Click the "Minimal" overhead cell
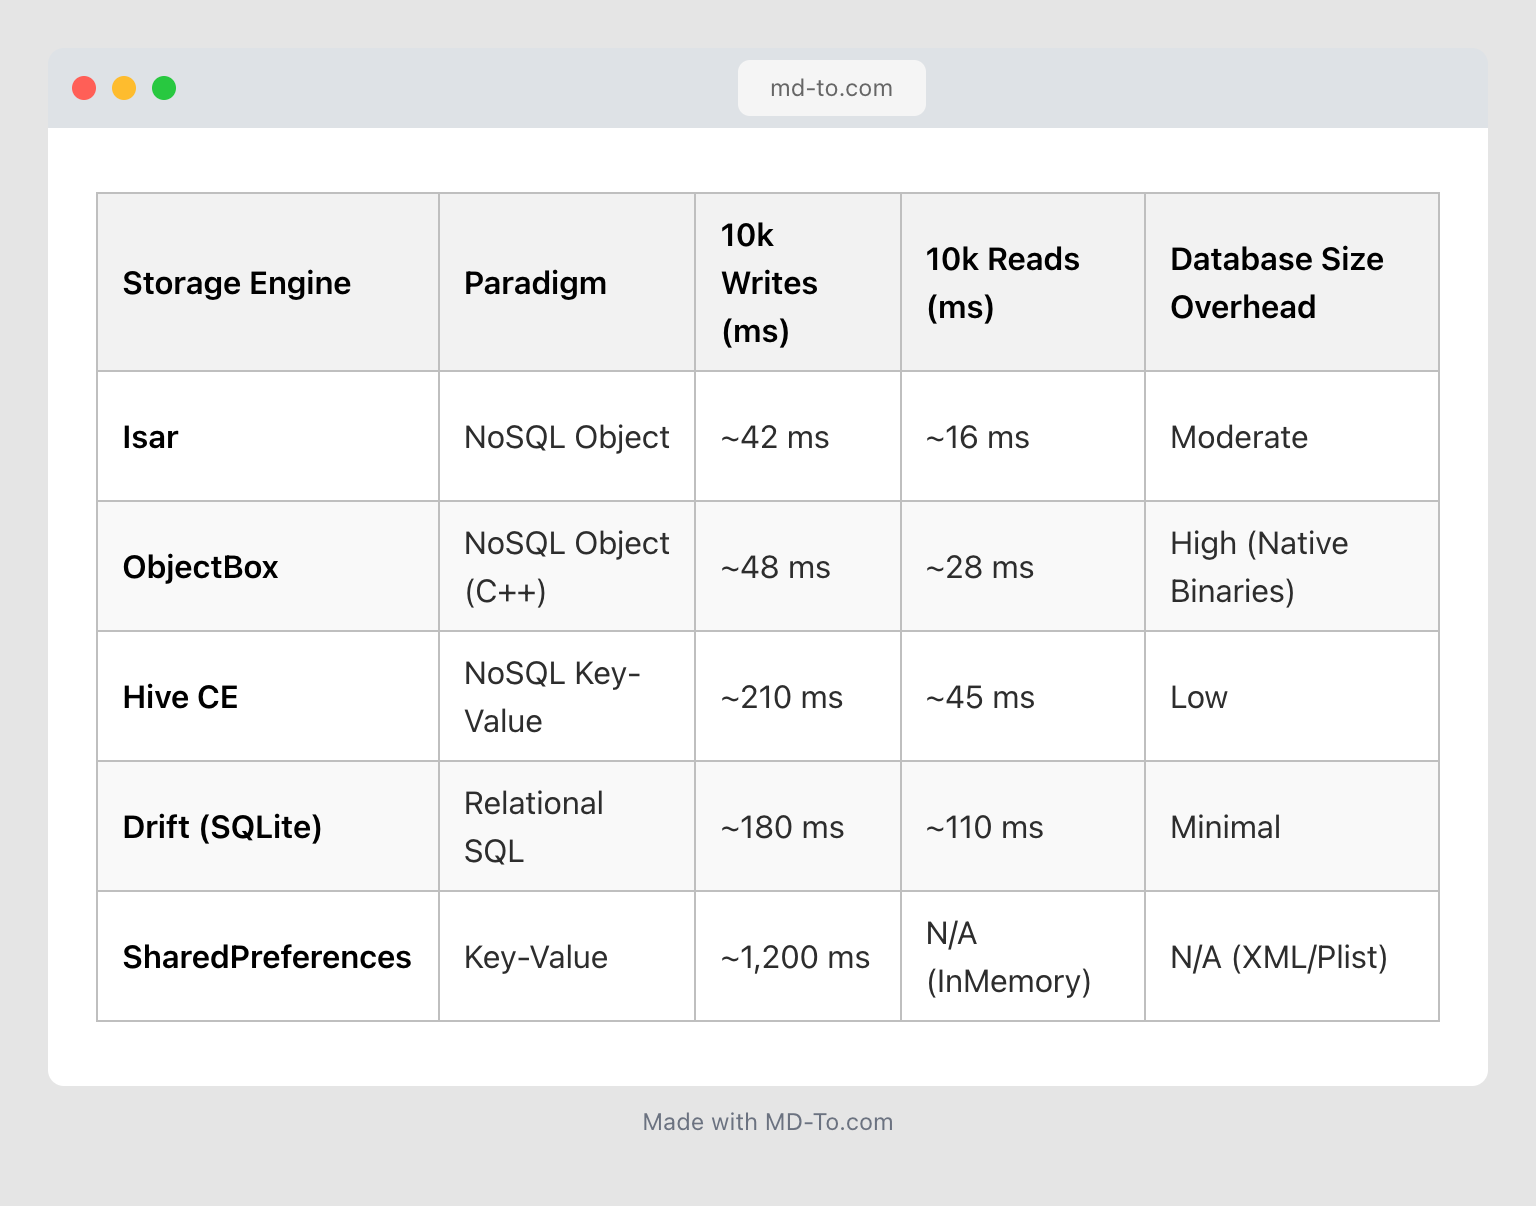 (1292, 827)
